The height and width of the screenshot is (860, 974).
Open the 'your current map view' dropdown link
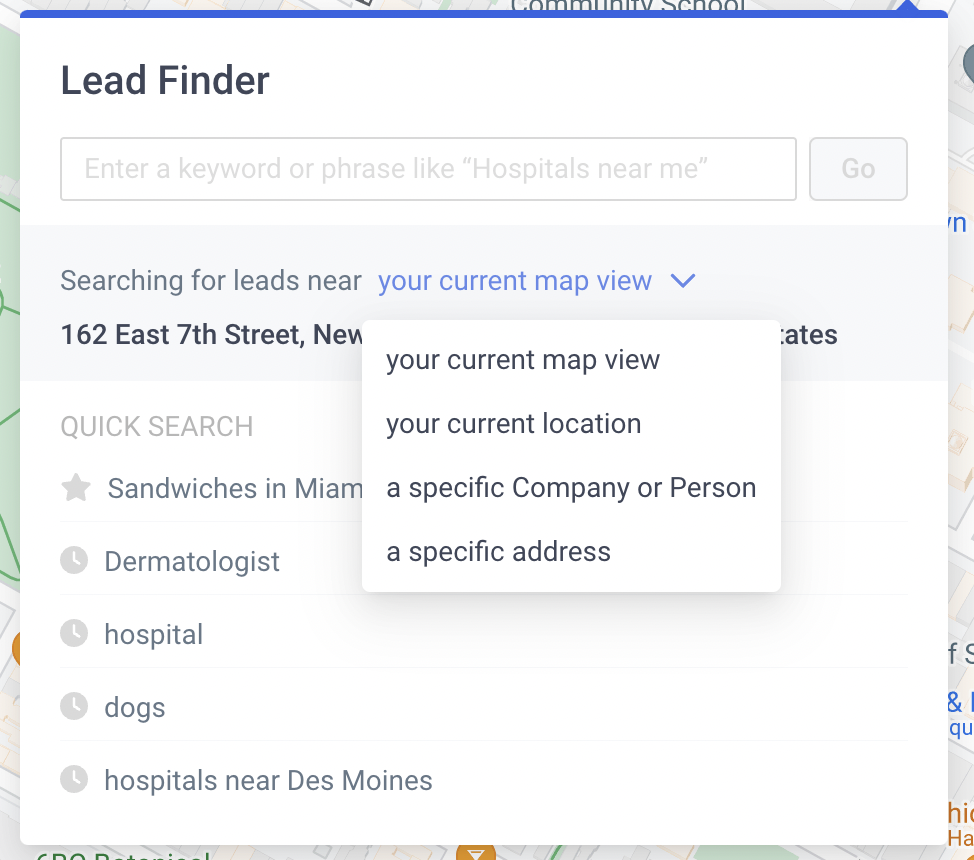[515, 281]
